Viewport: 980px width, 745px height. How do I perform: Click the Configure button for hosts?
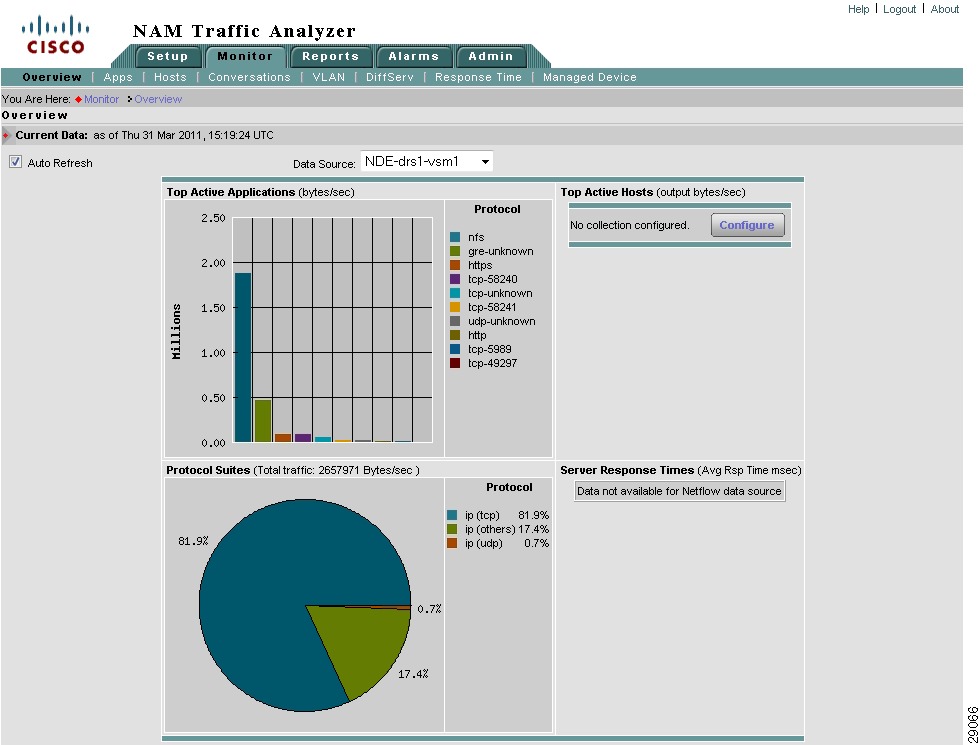pos(748,225)
